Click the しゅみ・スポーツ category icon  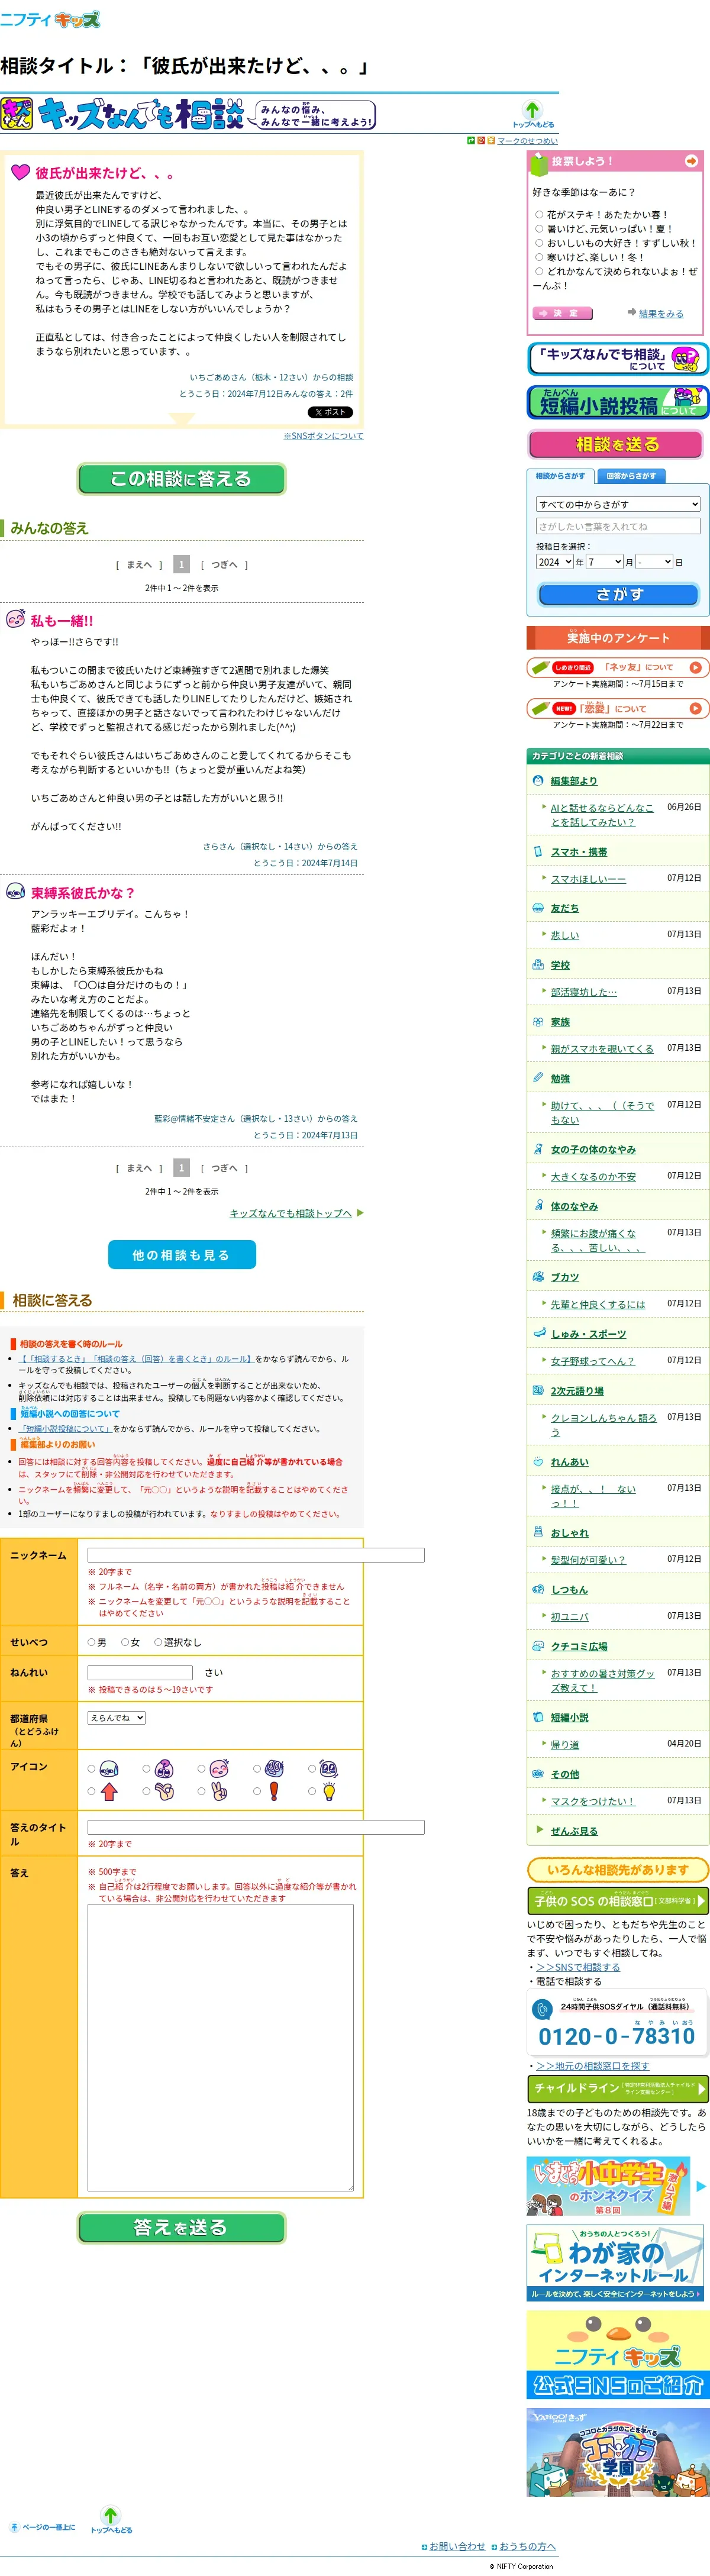pyautogui.click(x=539, y=1333)
